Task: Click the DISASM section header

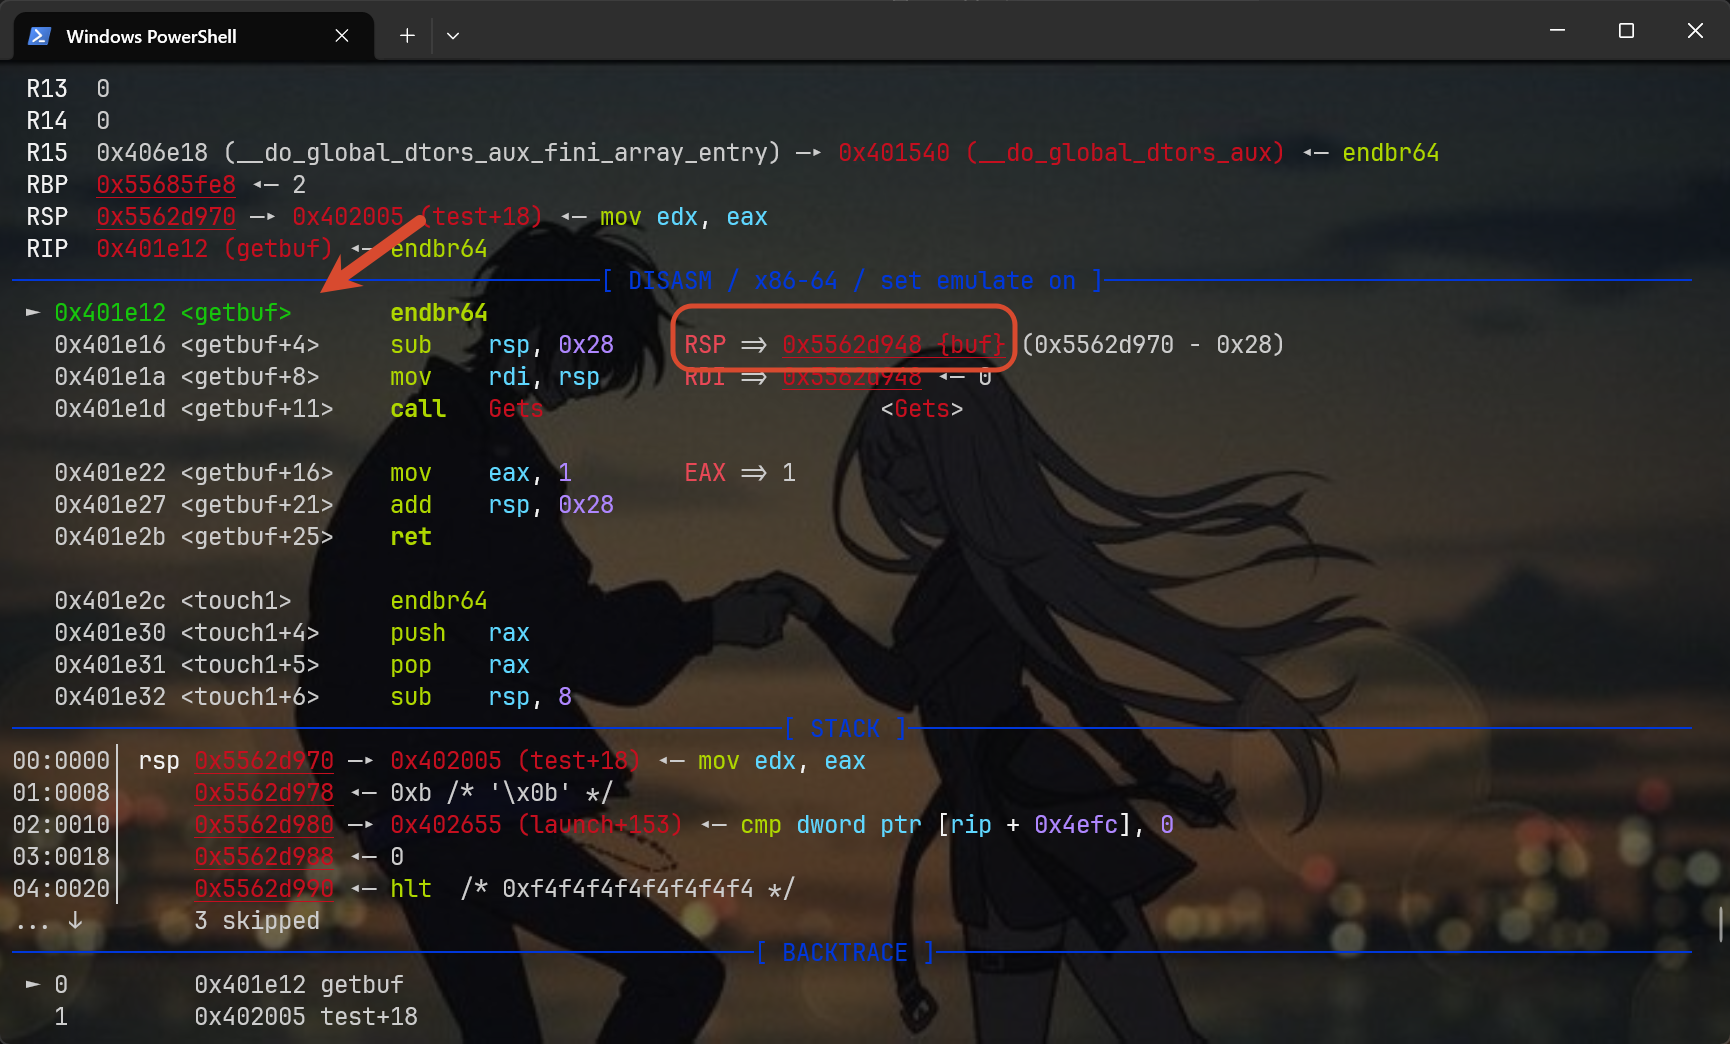Action: [x=852, y=281]
